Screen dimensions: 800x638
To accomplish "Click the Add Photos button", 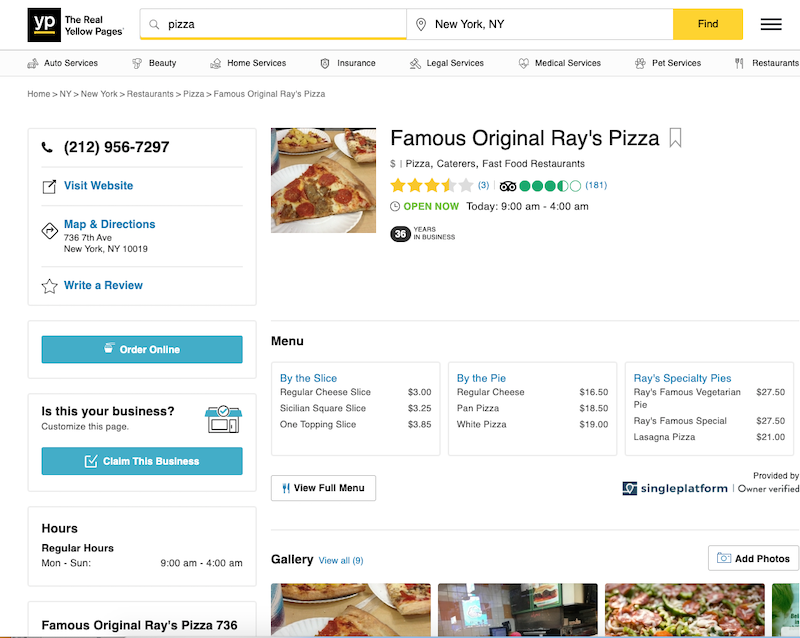I will click(754, 558).
